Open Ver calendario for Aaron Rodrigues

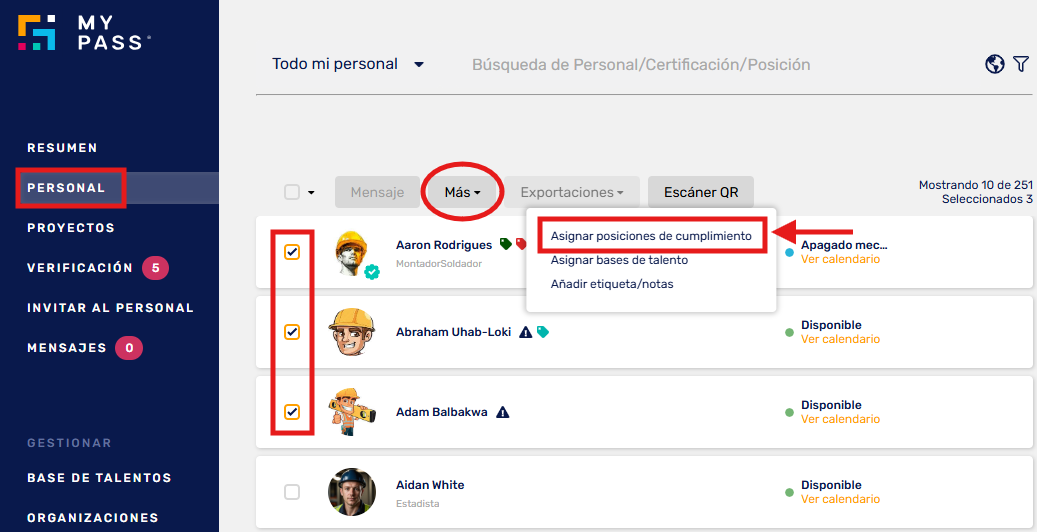tap(841, 259)
